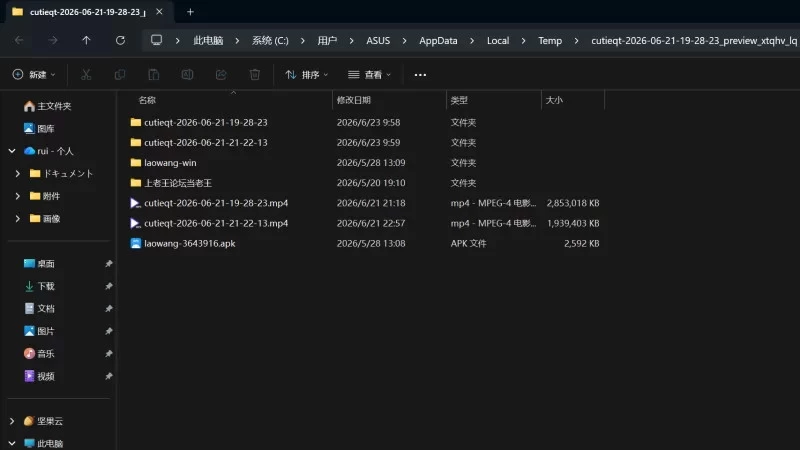
Task: Close the cutieqt tab
Action: point(159,12)
